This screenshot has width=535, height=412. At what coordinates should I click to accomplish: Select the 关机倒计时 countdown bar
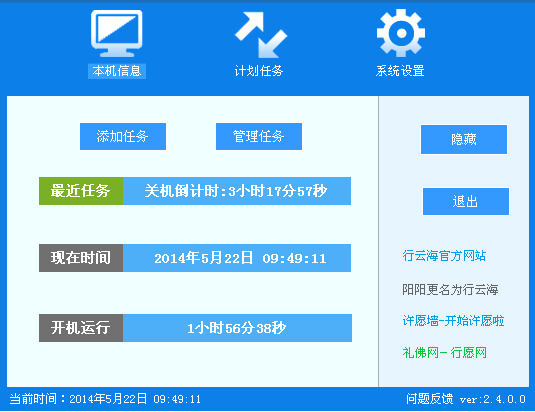(237, 191)
